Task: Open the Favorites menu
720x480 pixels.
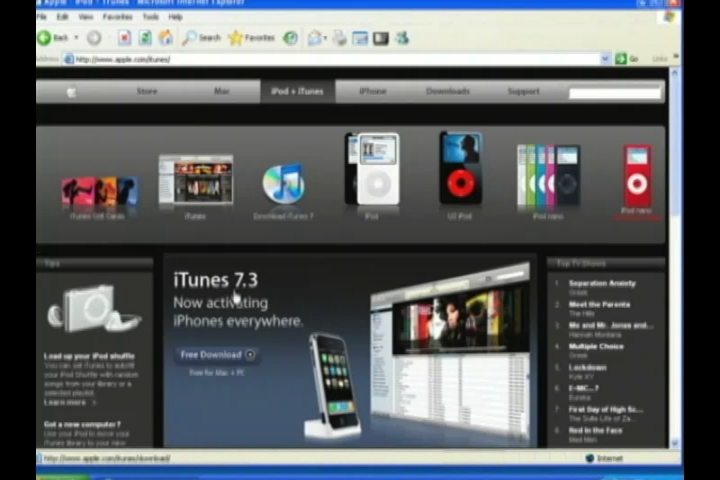Action: click(x=118, y=17)
